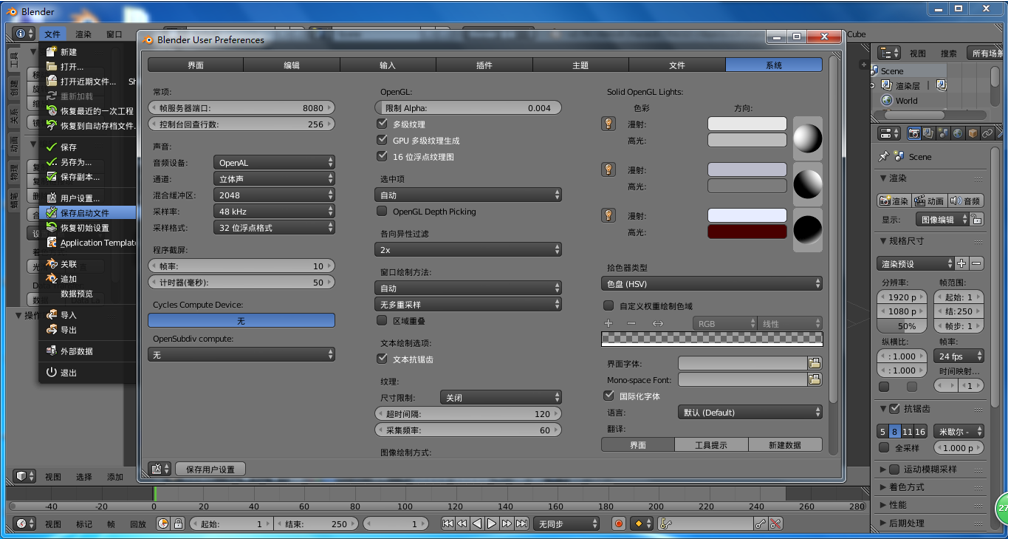Uncheck GPU 多级纹理生成 option

[382, 140]
